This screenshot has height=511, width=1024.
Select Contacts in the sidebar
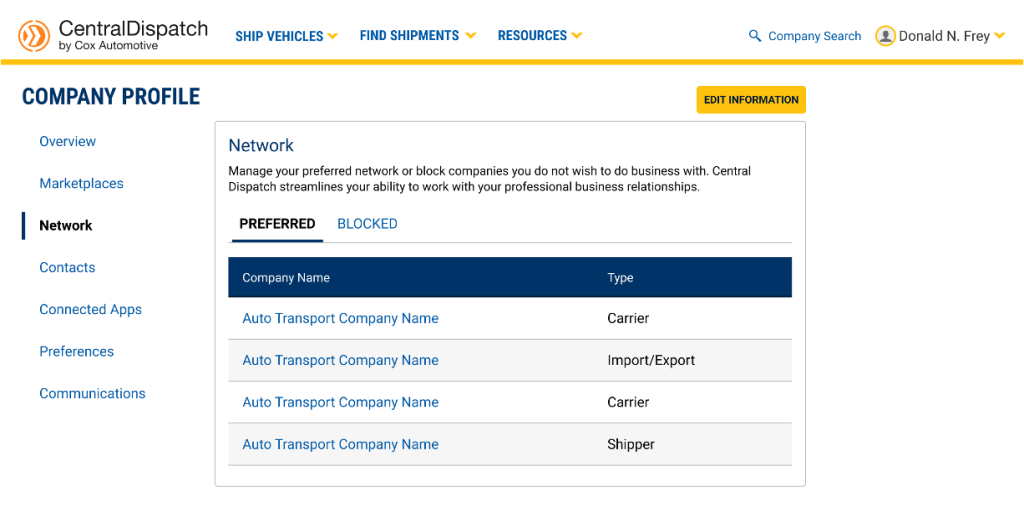[67, 268]
